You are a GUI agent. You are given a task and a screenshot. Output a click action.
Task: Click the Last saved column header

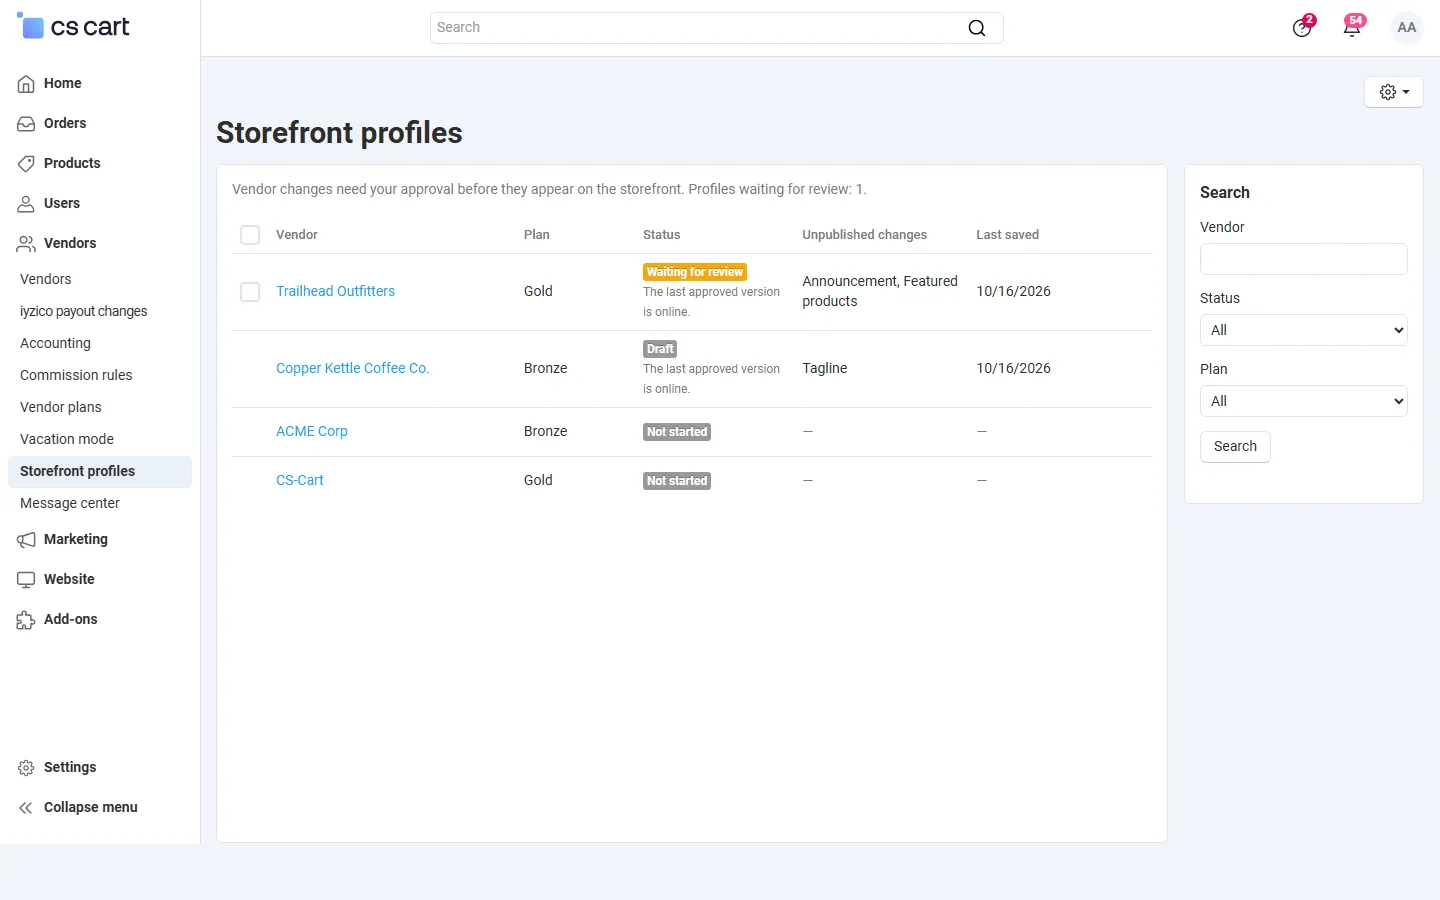[x=1007, y=235]
